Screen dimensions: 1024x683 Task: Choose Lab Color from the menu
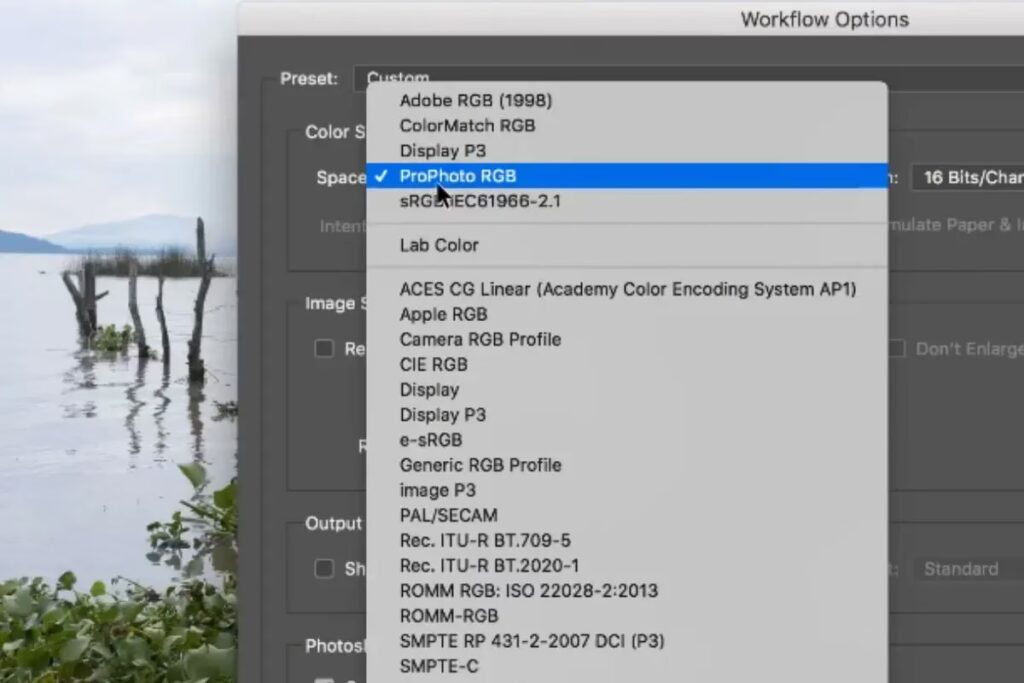click(x=439, y=245)
